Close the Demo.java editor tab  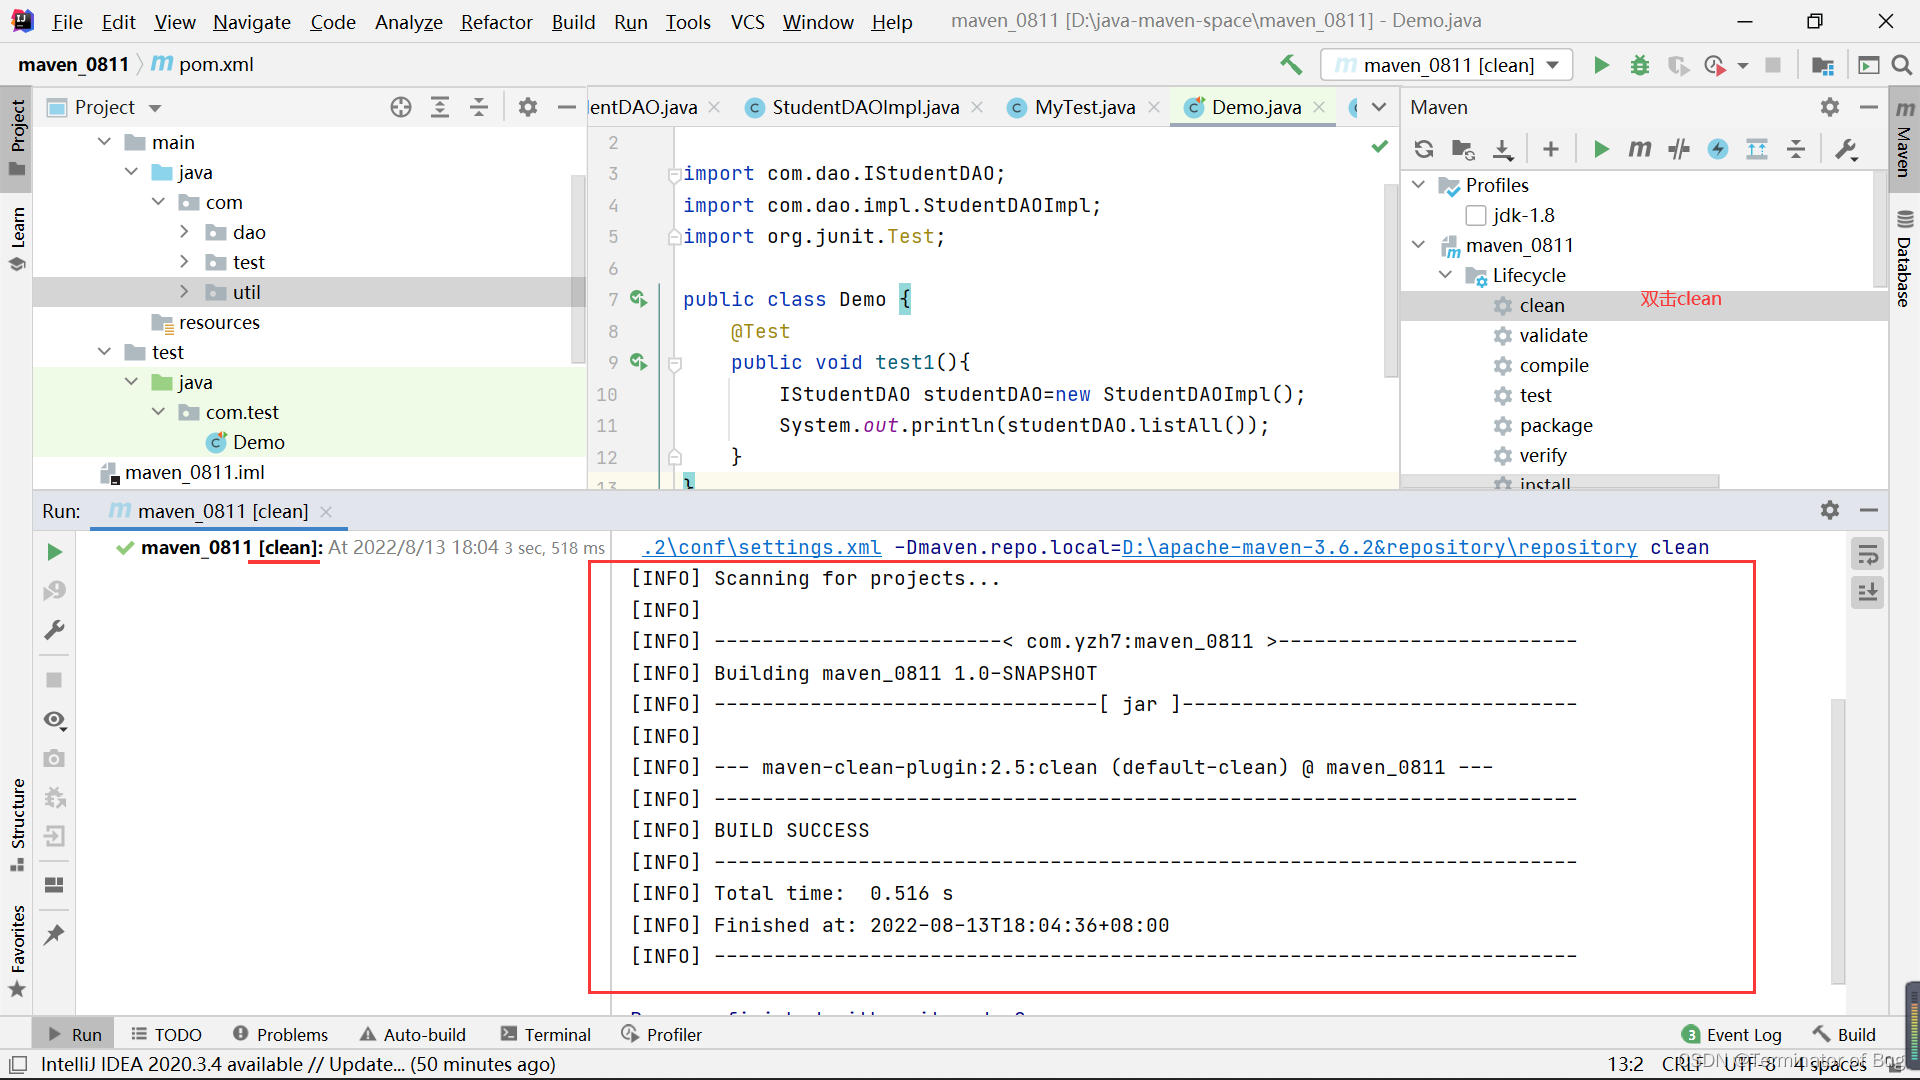[x=1320, y=107]
